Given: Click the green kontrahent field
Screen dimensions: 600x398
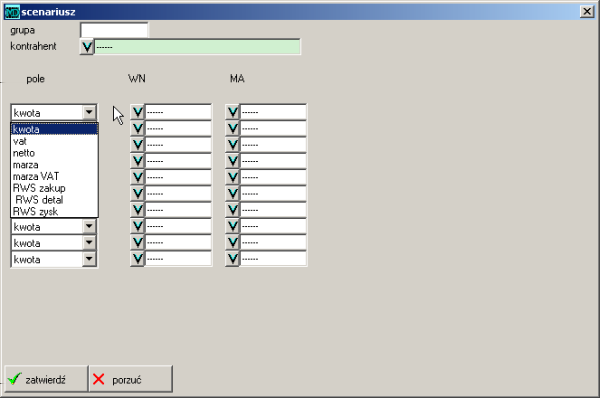Looking at the screenshot, I should point(197,47).
